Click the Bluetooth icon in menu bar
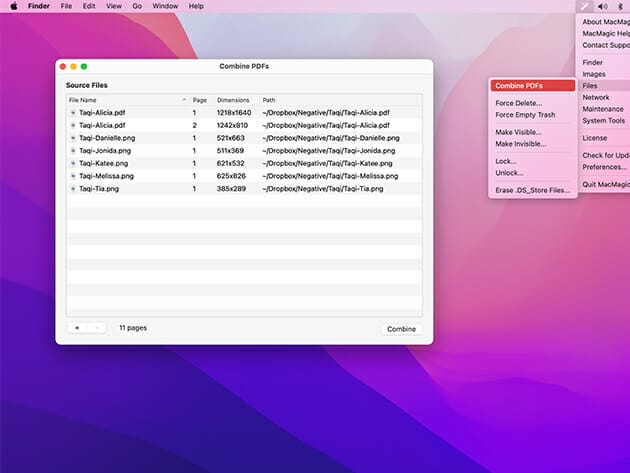Image resolution: width=630 pixels, height=473 pixels. pyautogui.click(x=620, y=6)
